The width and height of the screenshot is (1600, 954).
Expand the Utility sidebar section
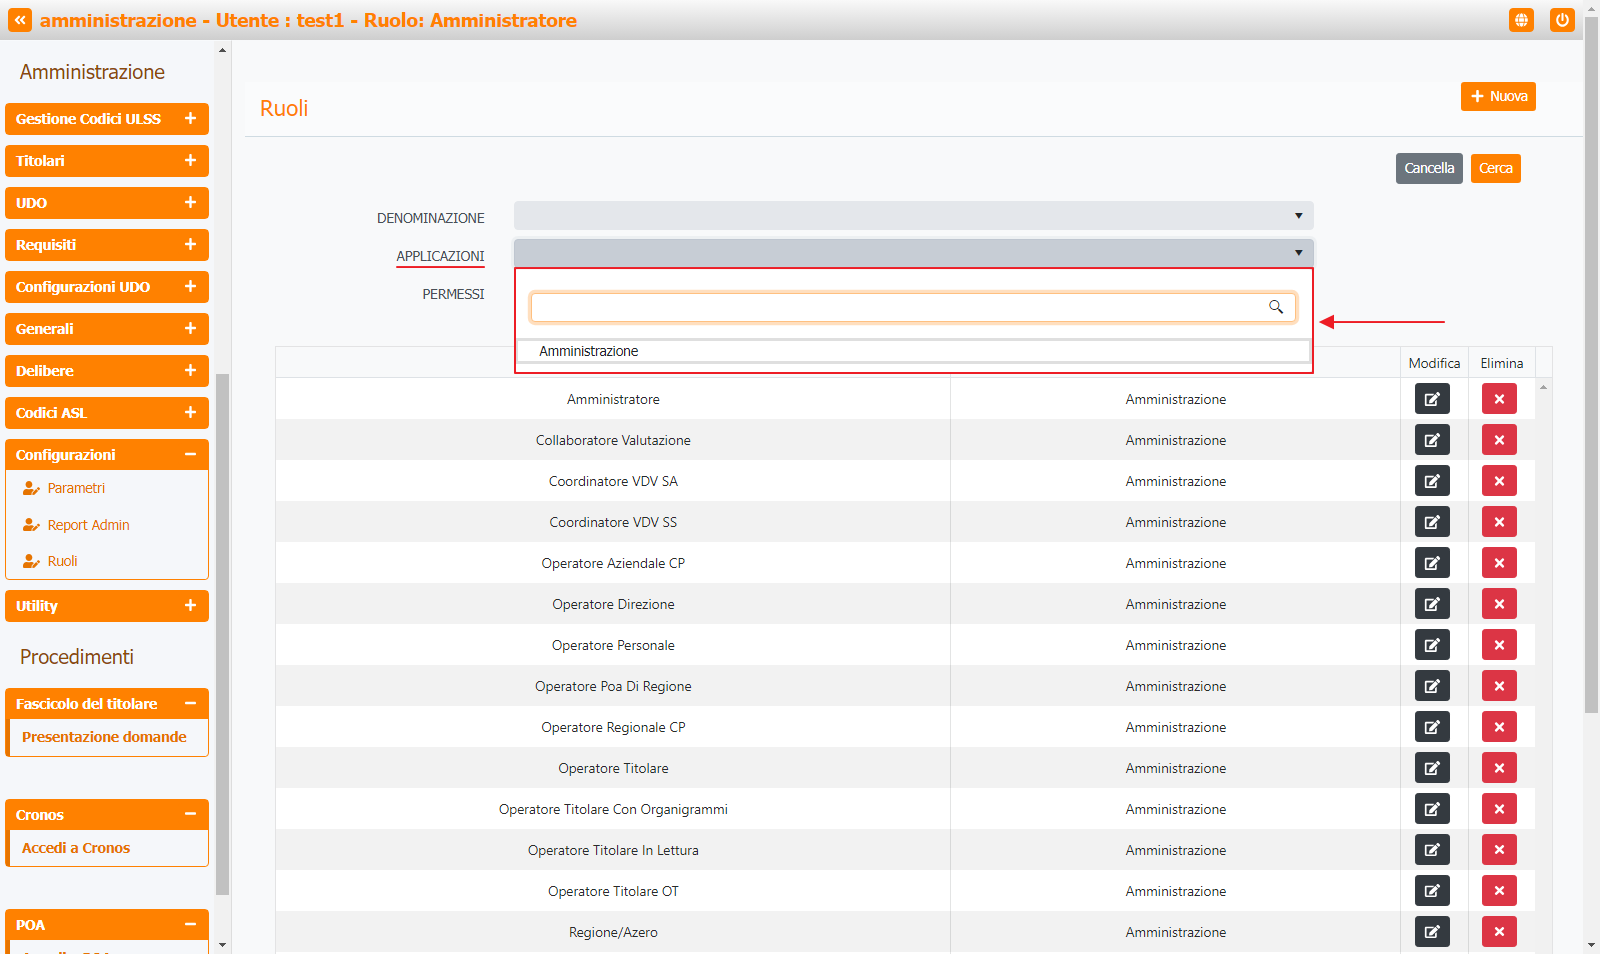[x=190, y=606]
